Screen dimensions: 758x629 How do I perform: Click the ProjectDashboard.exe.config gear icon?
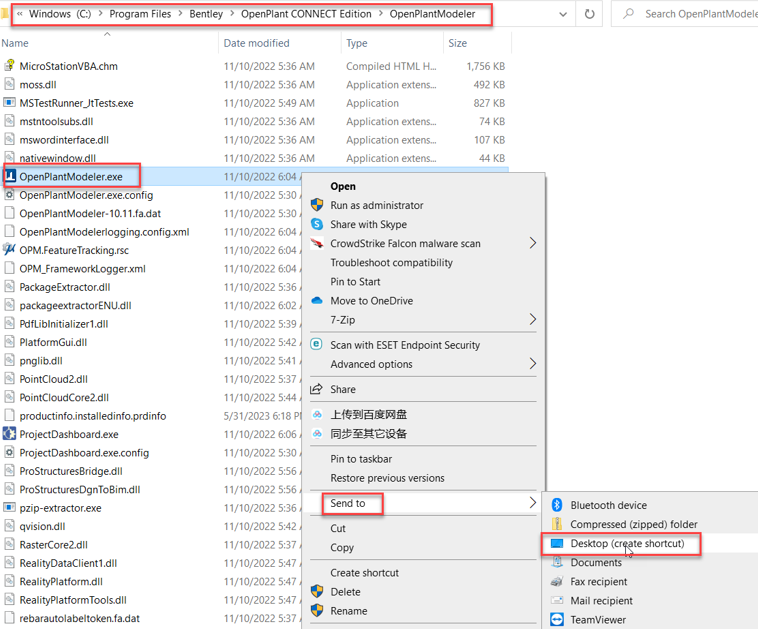pyautogui.click(x=9, y=452)
